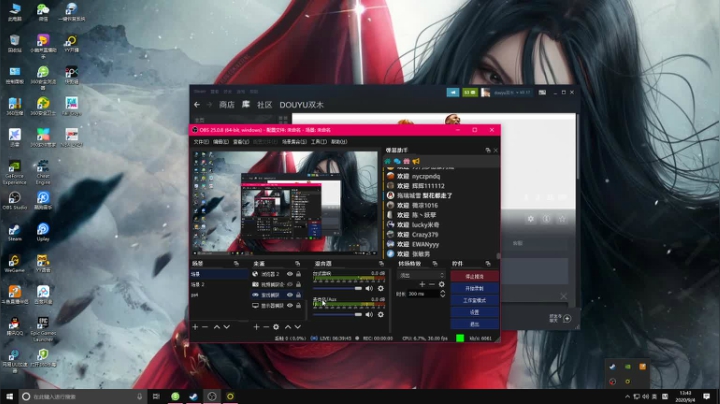Viewport: 720px width, 404px height.
Task: Mute the desktop audio channel
Action: [369, 288]
